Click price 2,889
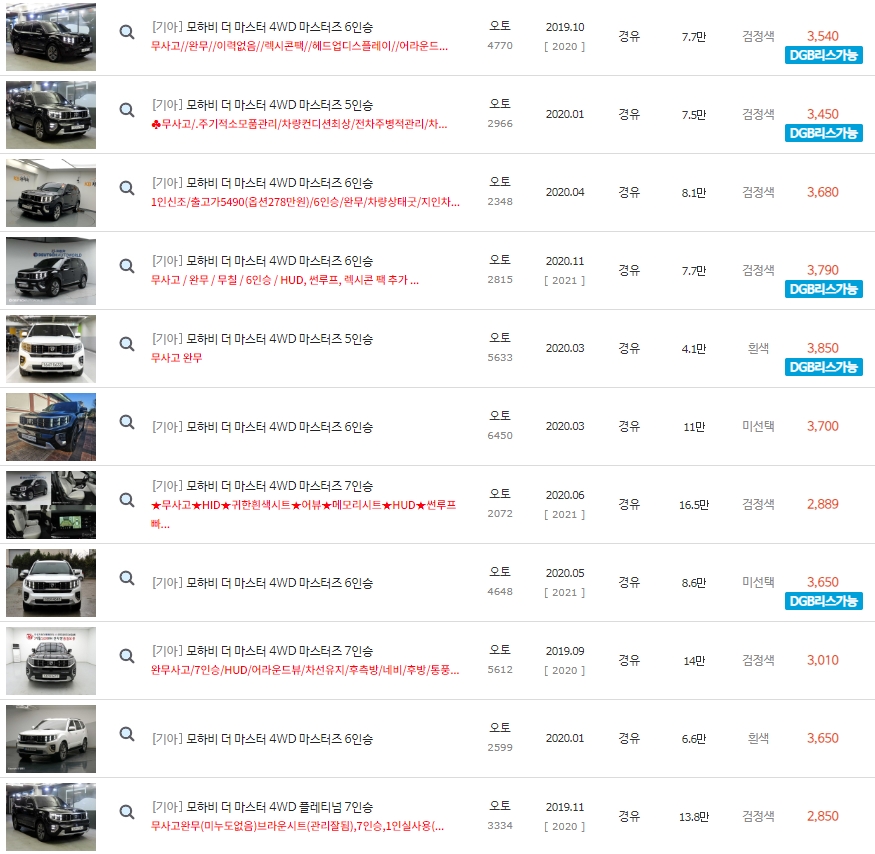 [823, 505]
